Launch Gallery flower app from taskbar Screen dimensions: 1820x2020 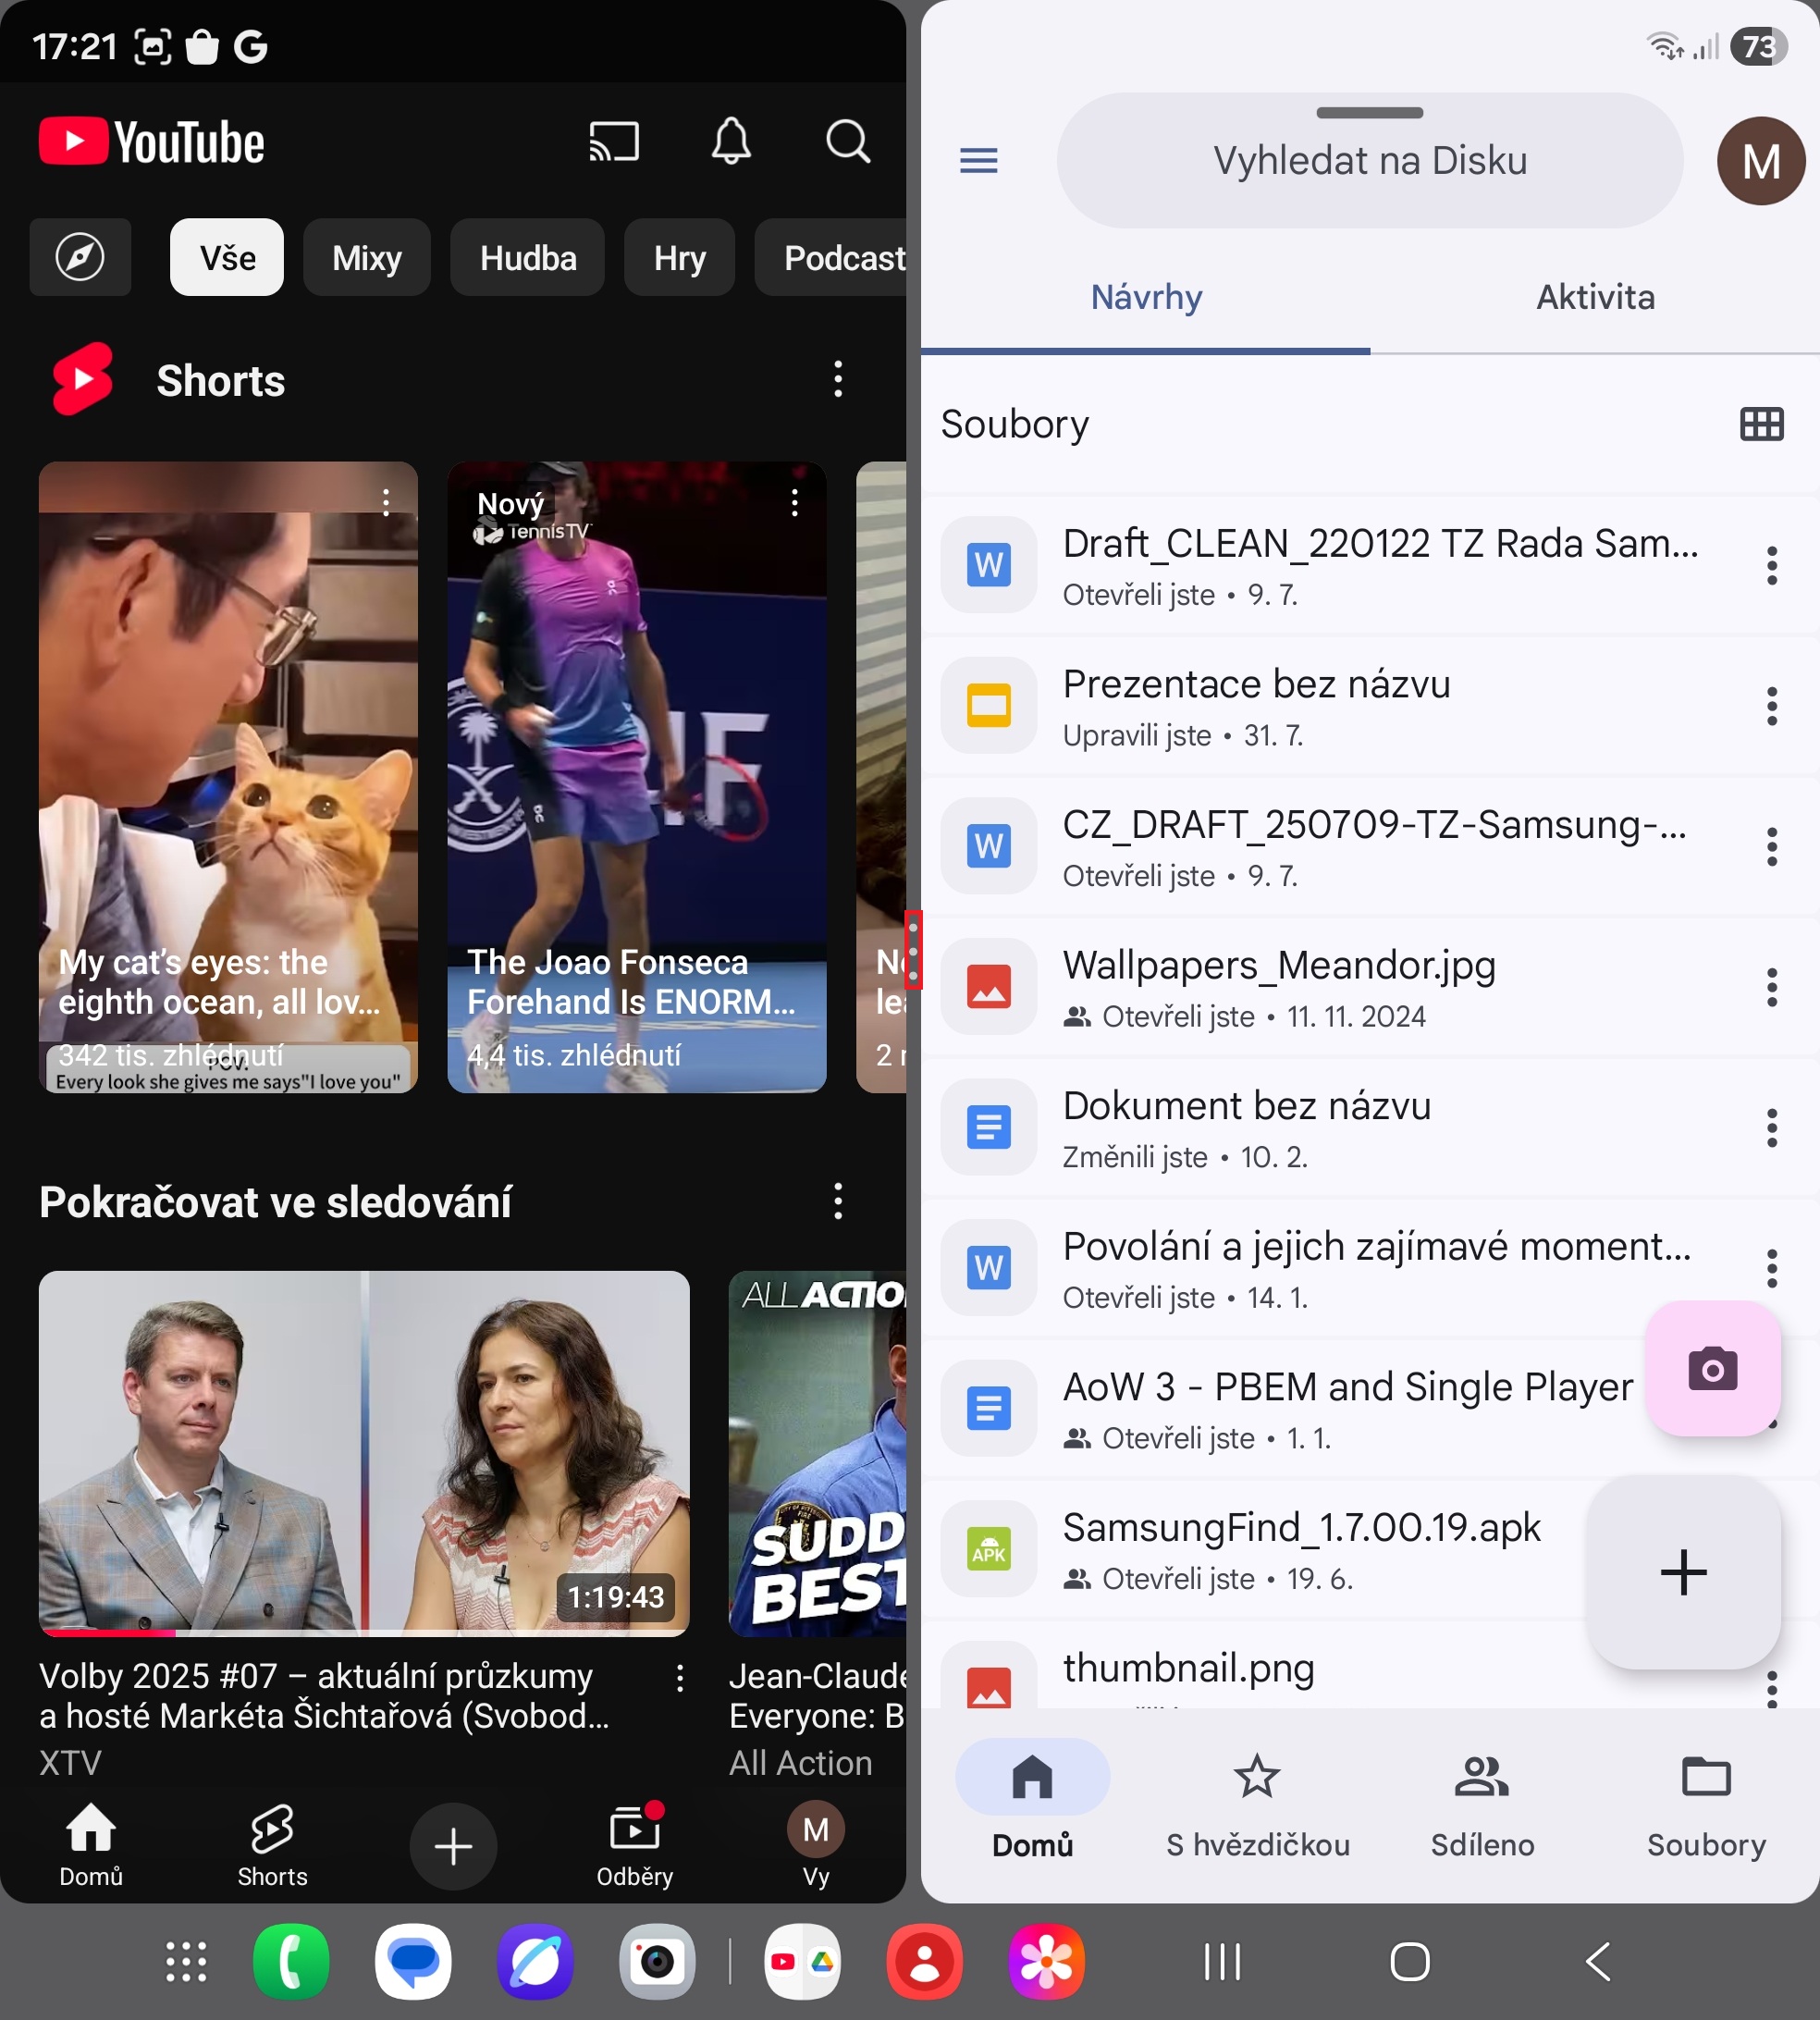click(1046, 1961)
